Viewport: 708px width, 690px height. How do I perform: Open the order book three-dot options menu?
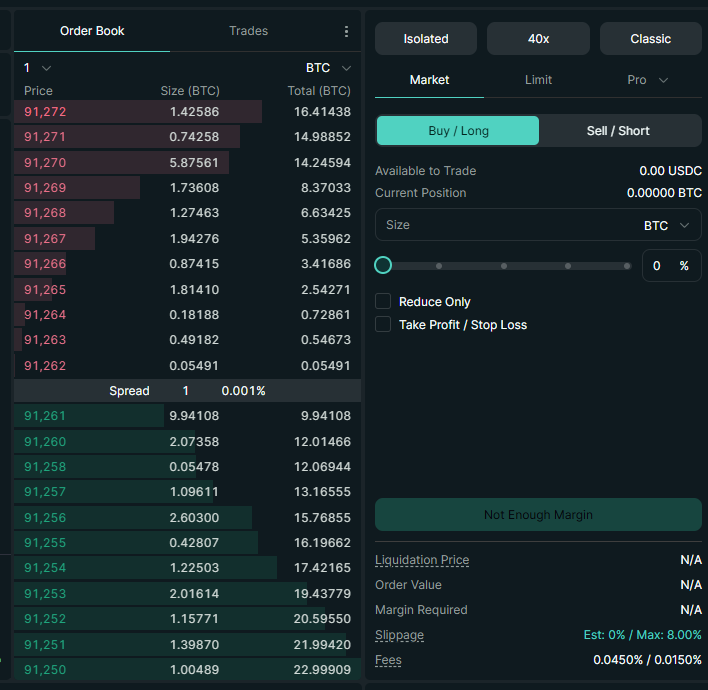coord(346,31)
